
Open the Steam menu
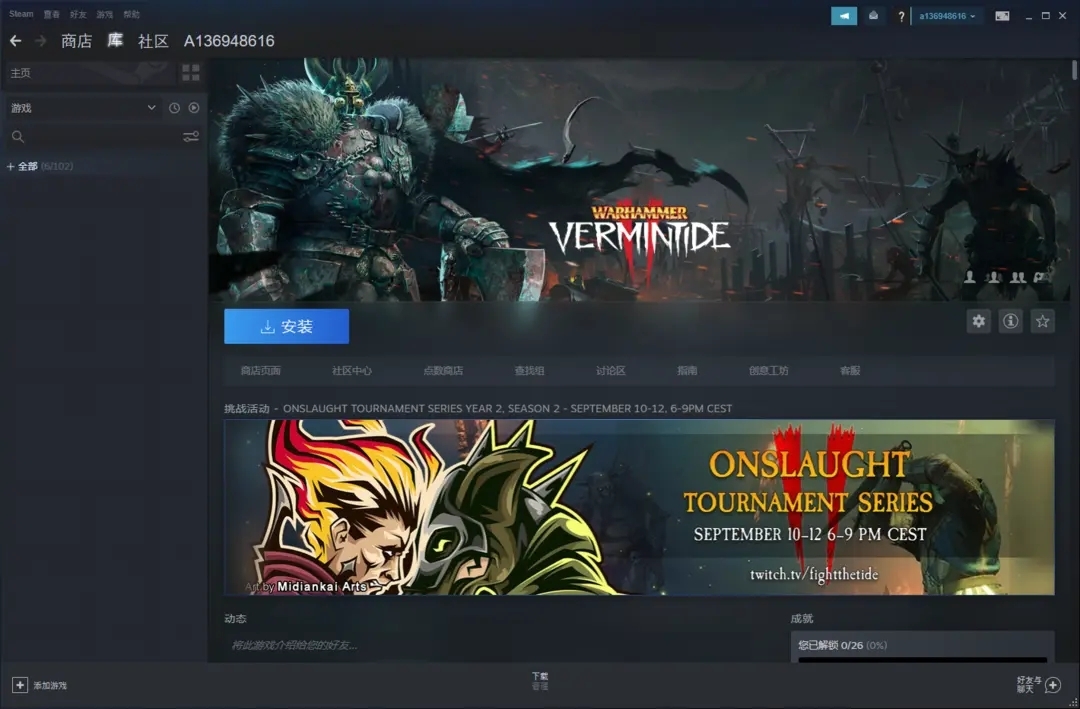[21, 14]
